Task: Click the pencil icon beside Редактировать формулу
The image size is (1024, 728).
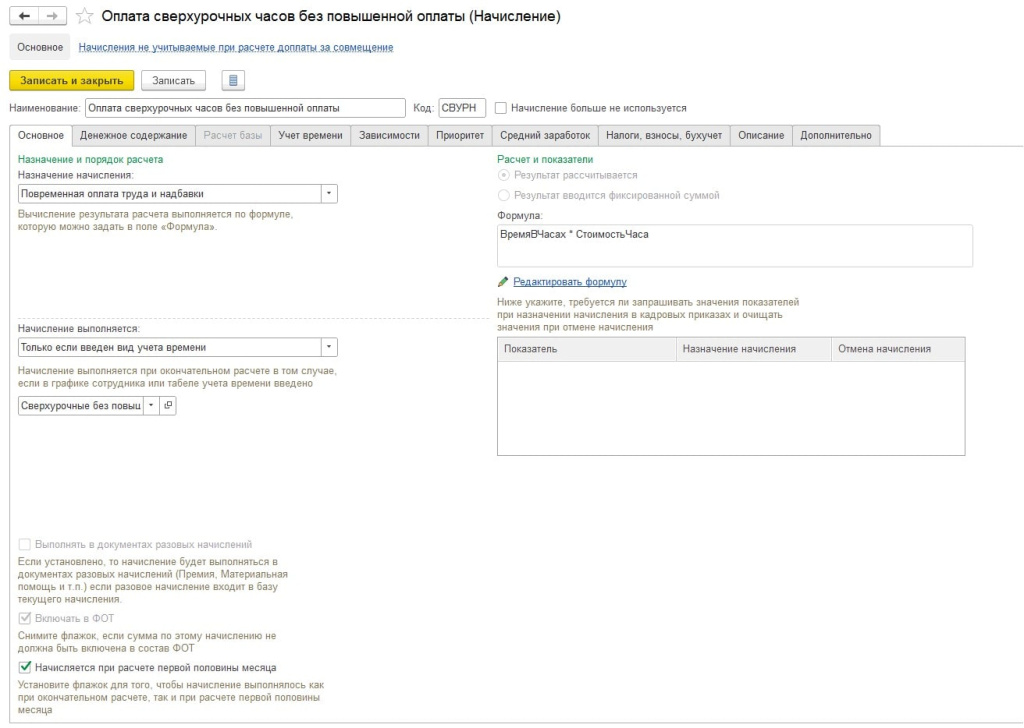Action: [x=503, y=282]
